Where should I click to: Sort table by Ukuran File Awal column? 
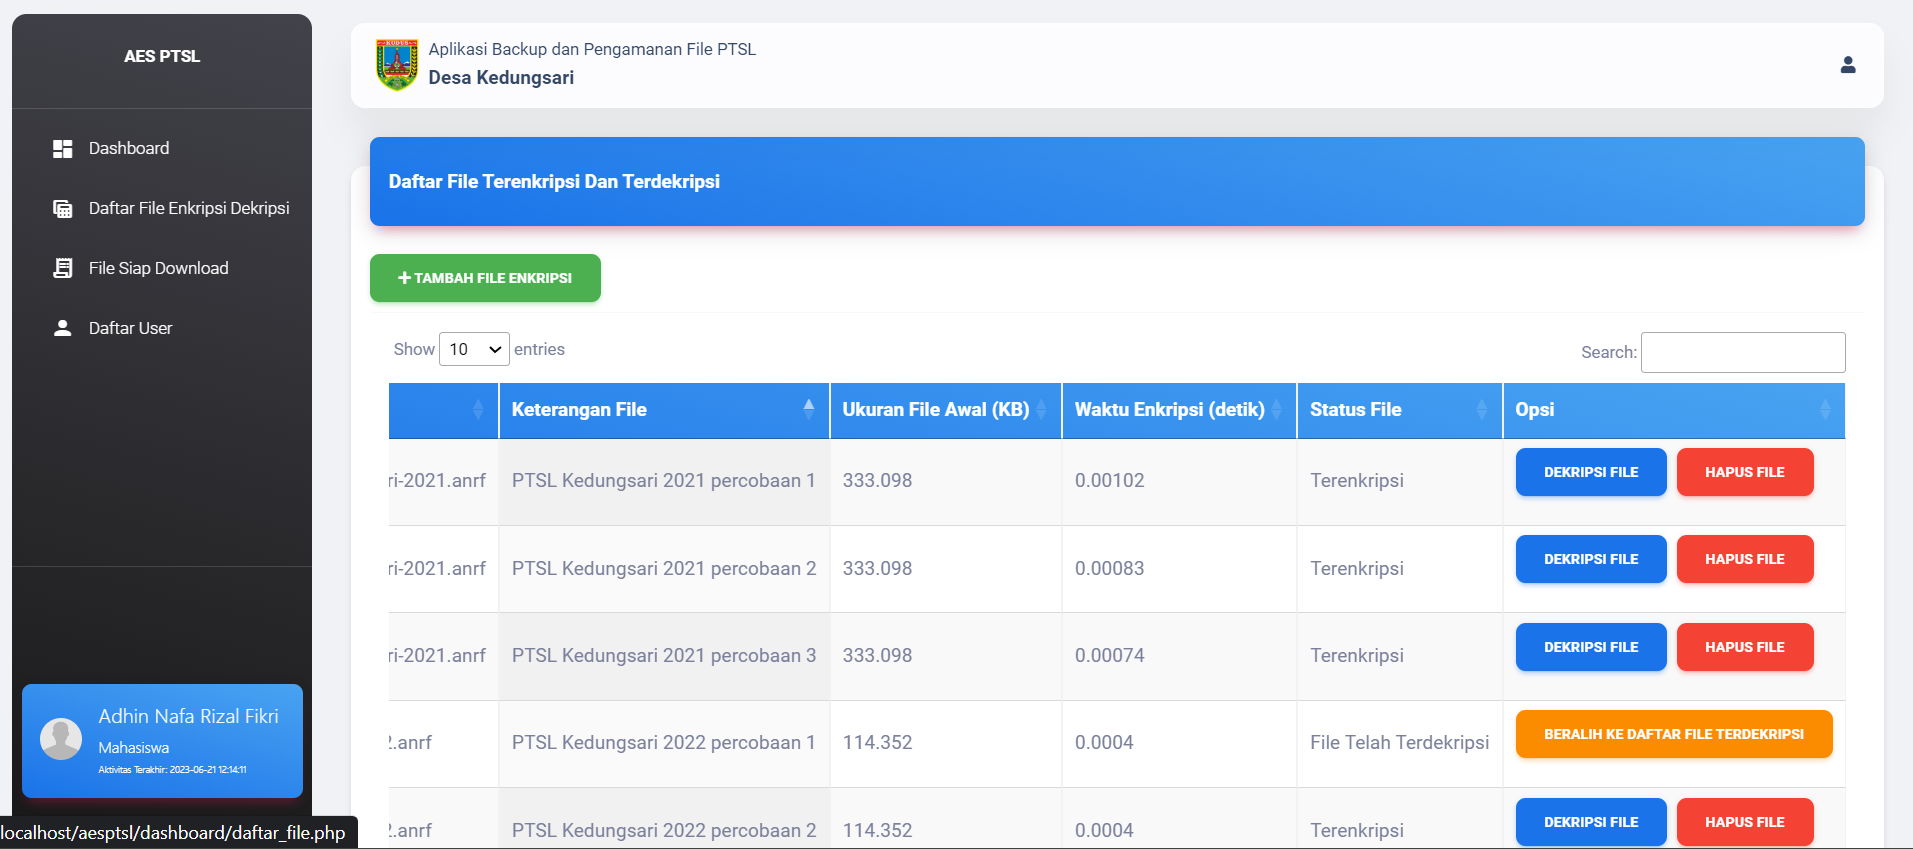[1040, 410]
